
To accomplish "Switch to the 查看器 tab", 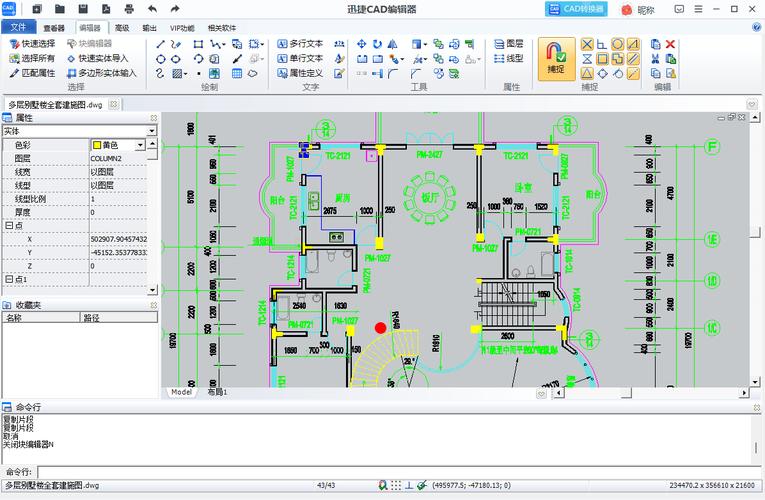I will (x=54, y=28).
